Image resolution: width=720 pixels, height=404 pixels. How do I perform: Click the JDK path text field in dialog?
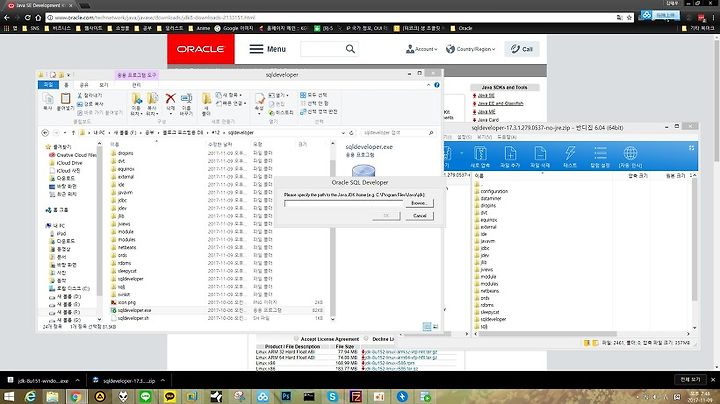click(x=343, y=203)
